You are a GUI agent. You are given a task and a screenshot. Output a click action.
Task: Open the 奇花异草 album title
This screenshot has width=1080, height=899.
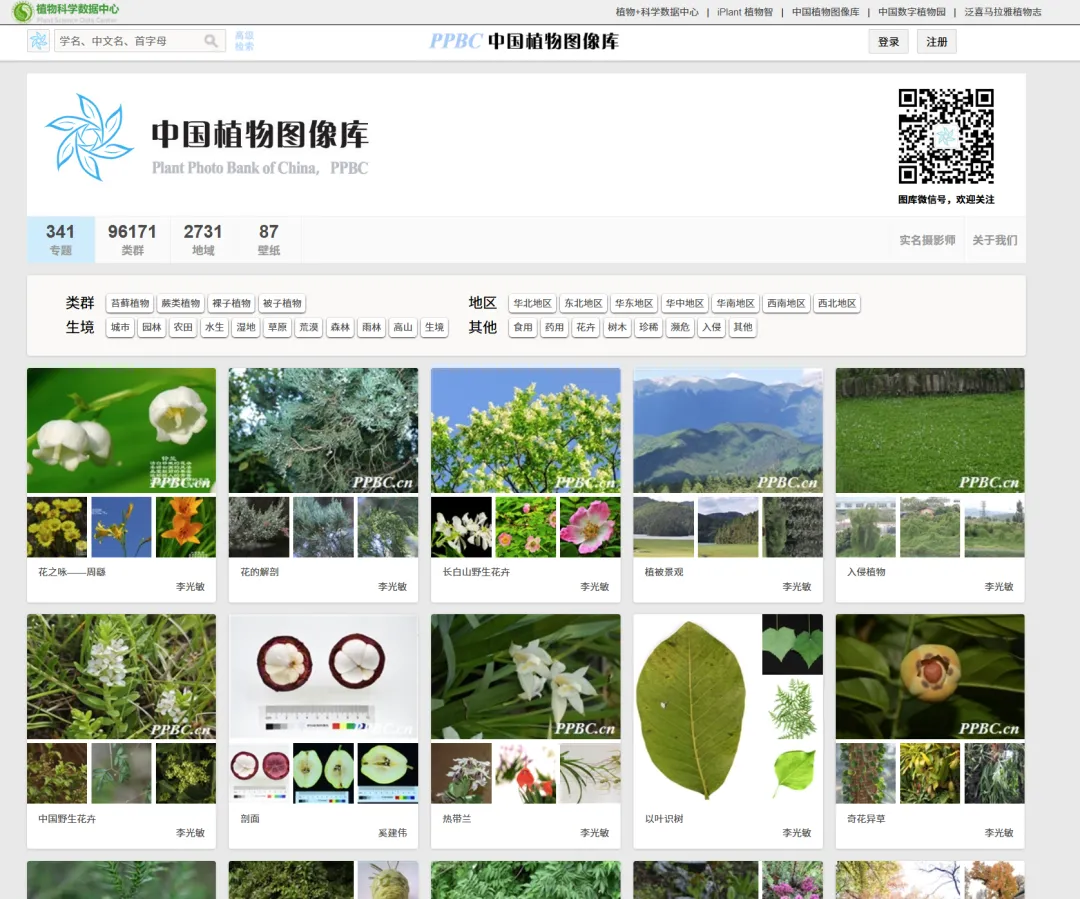[x=866, y=818]
